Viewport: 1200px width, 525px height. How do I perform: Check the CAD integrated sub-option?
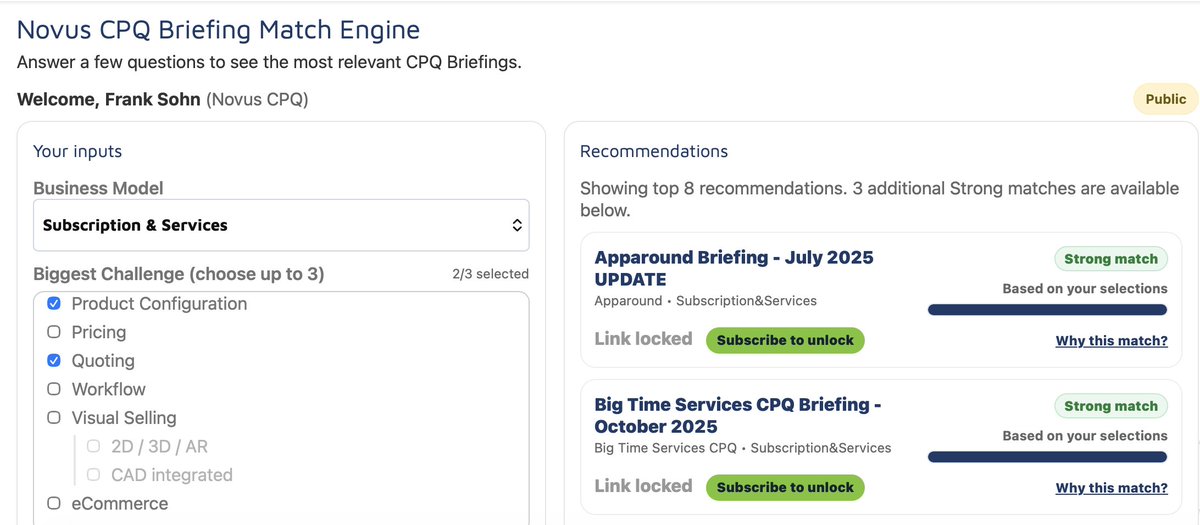pyautogui.click(x=94, y=474)
